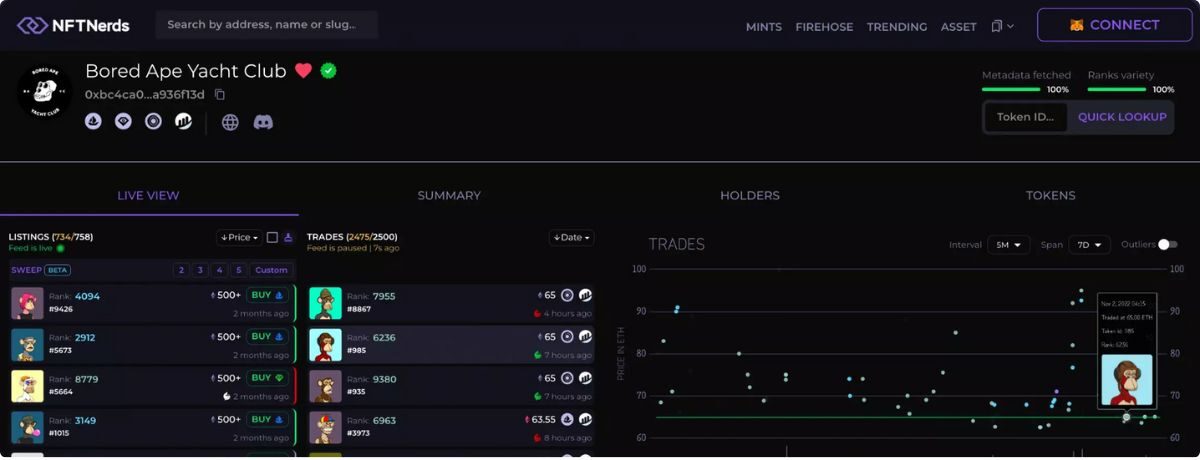The width and height of the screenshot is (1200, 460).
Task: Open the Date sort dropdown in Trades
Action: tap(571, 237)
